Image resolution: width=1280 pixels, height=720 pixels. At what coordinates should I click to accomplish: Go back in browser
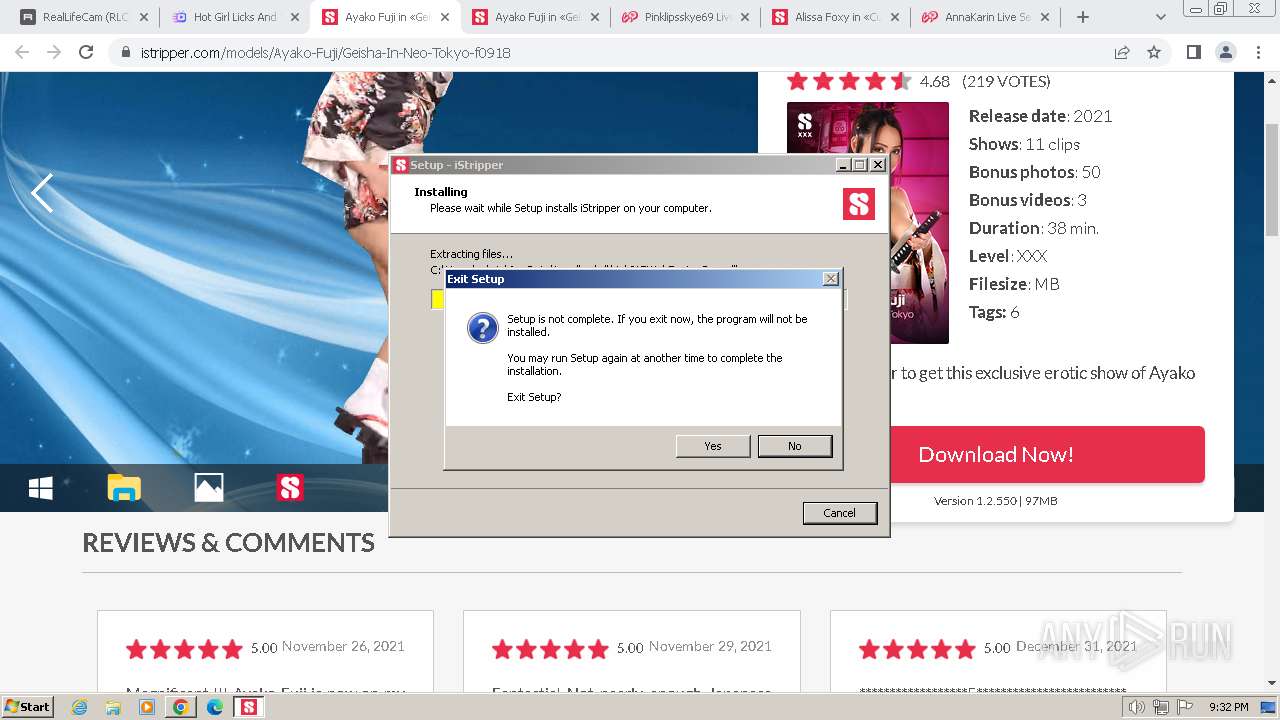coord(22,52)
